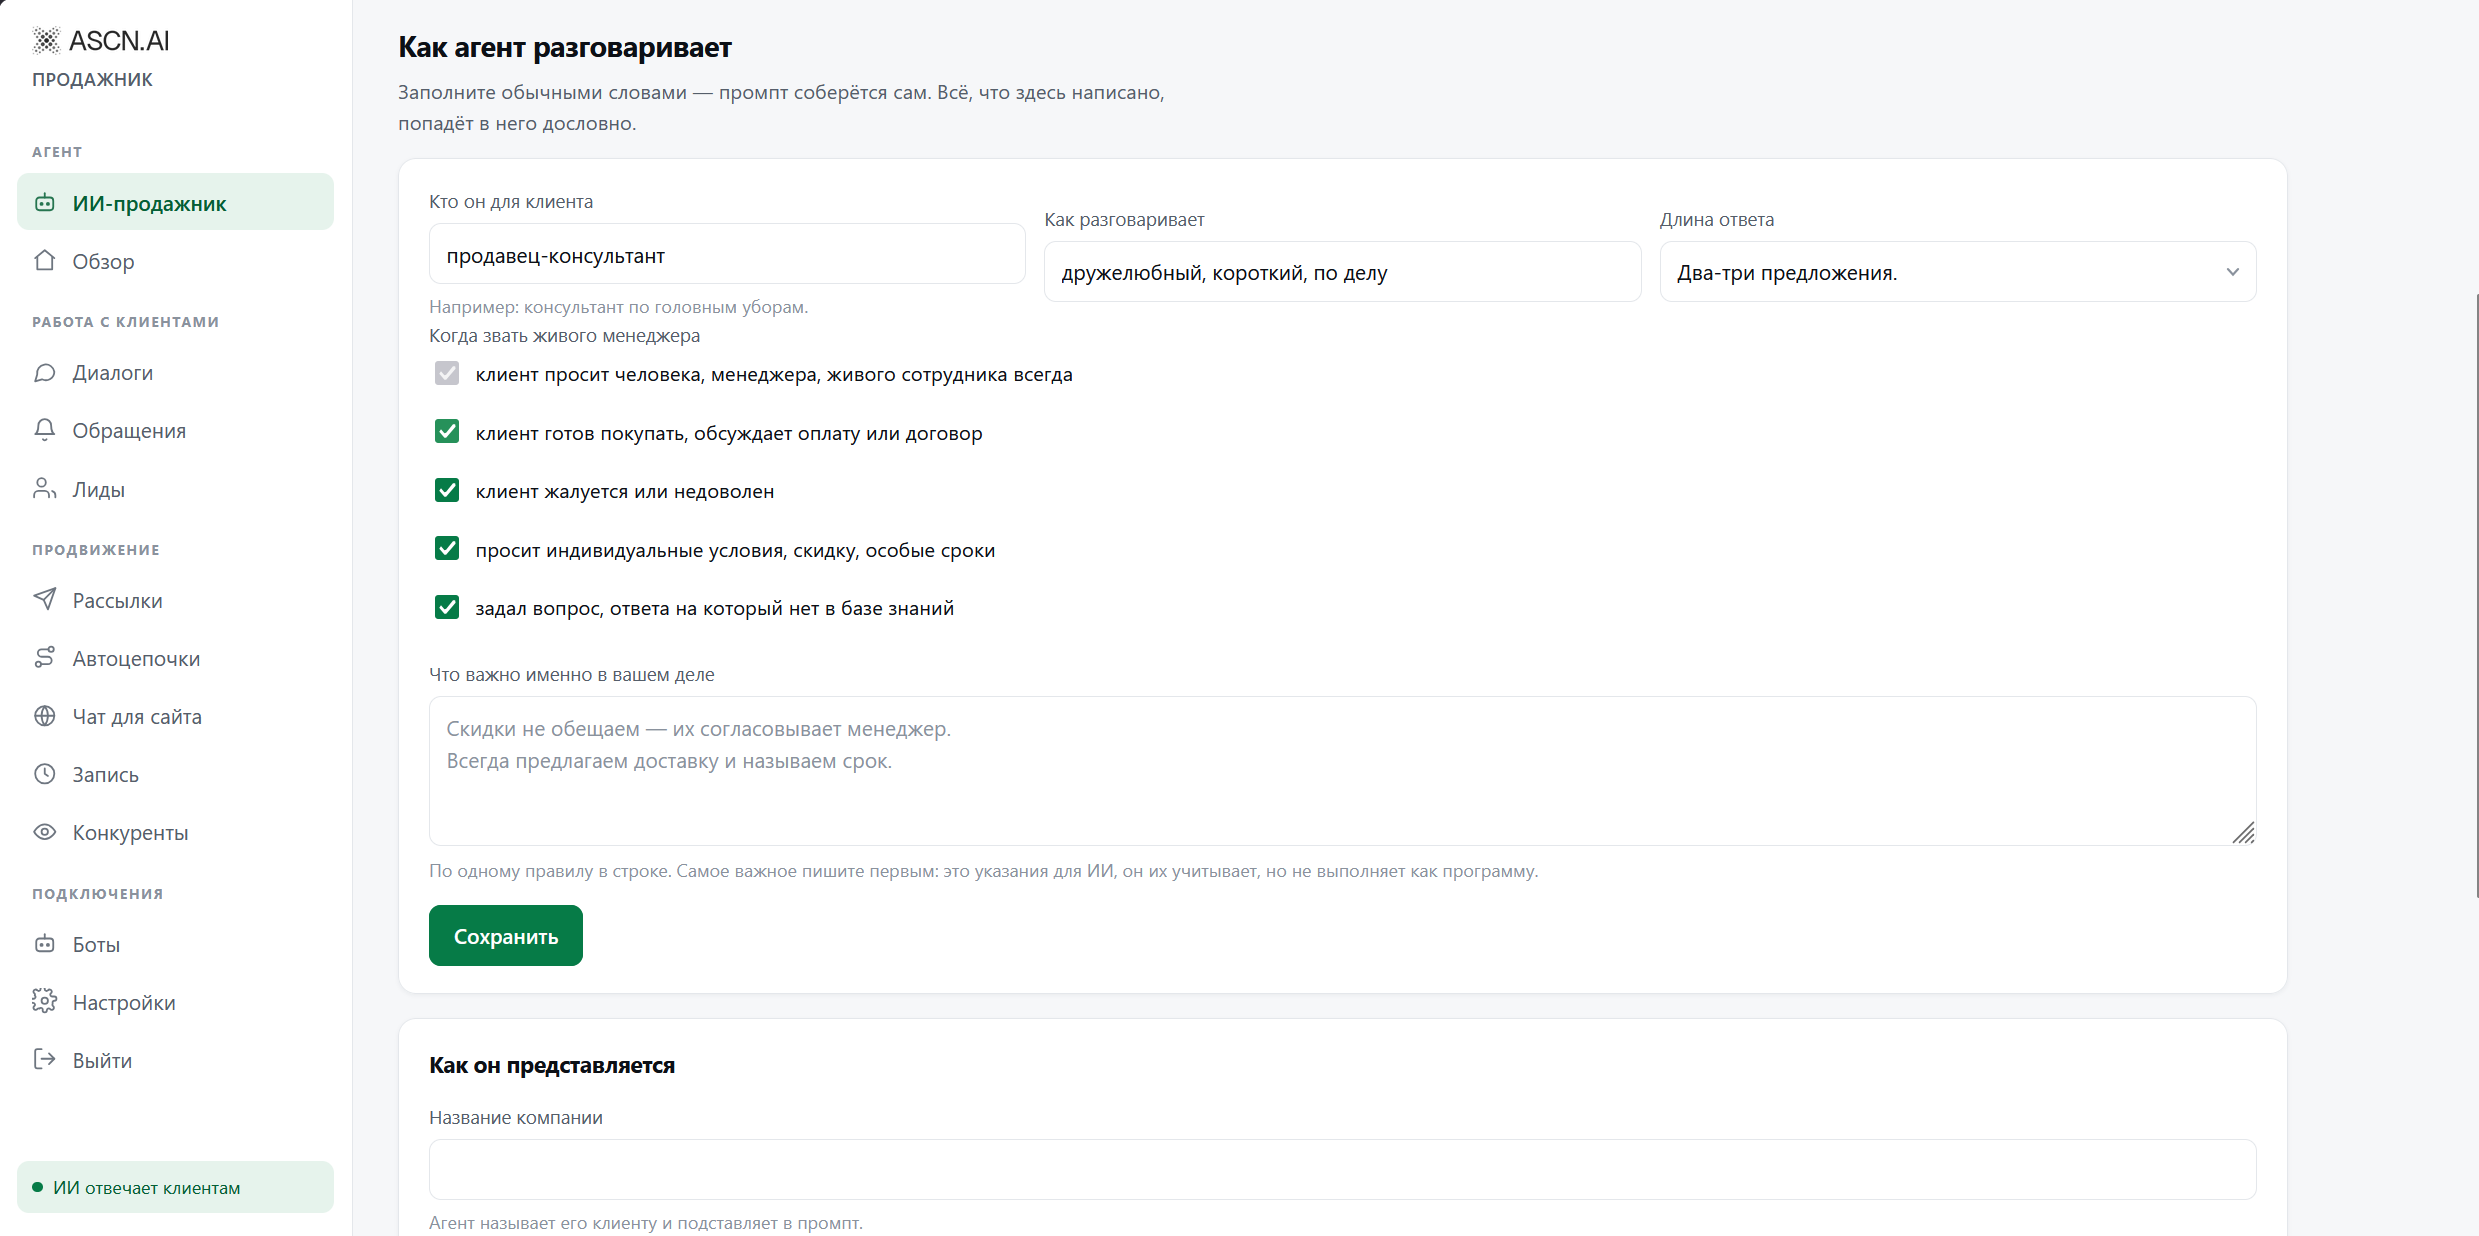This screenshot has height=1236, width=2479.
Task: Focus the 'Как разговаривает' input field
Action: (1342, 272)
